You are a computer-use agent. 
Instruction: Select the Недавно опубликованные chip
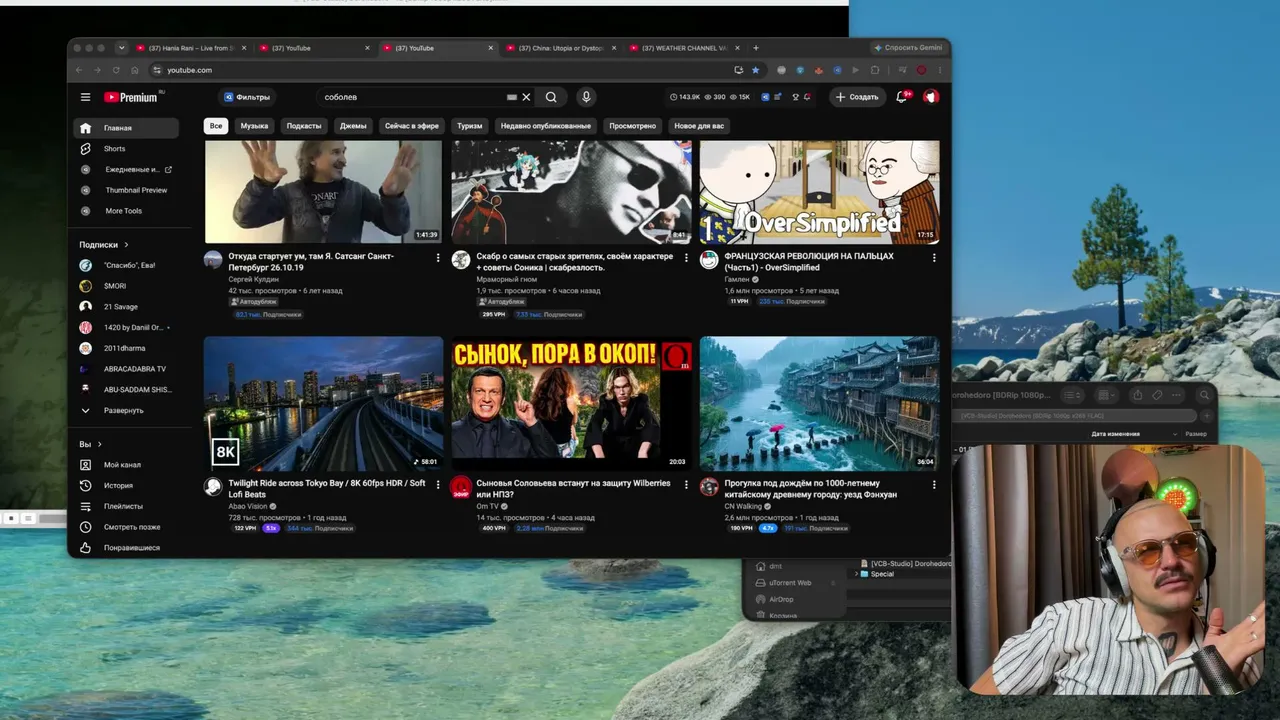pyautogui.click(x=546, y=126)
